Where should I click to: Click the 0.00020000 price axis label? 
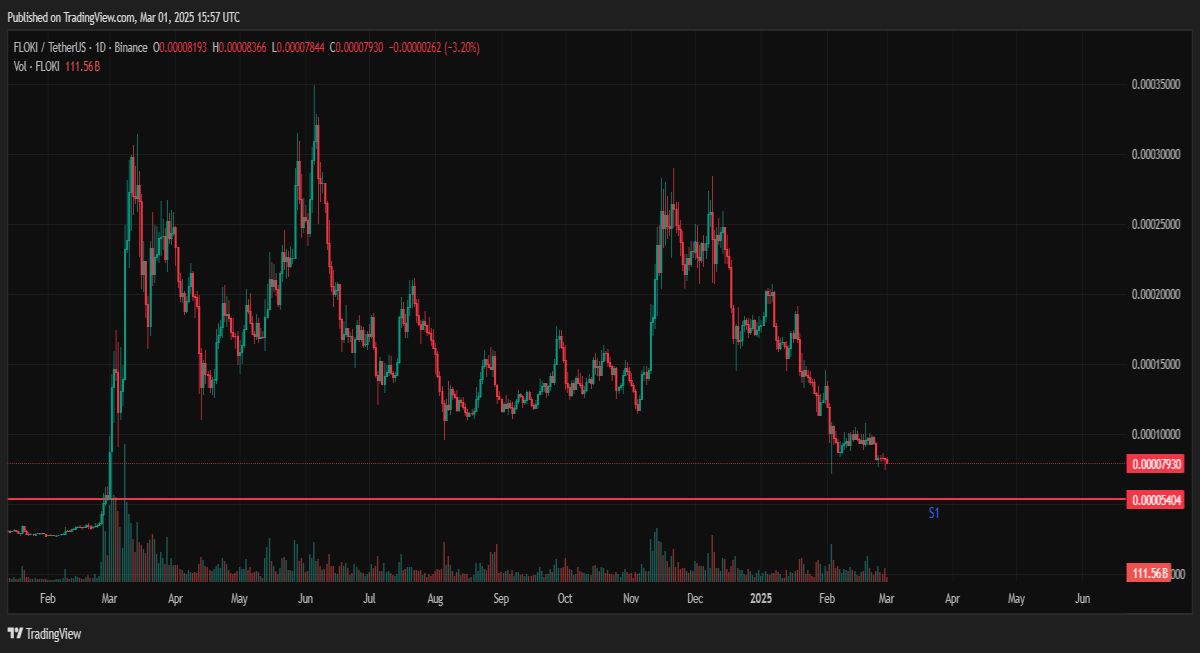pos(1156,295)
